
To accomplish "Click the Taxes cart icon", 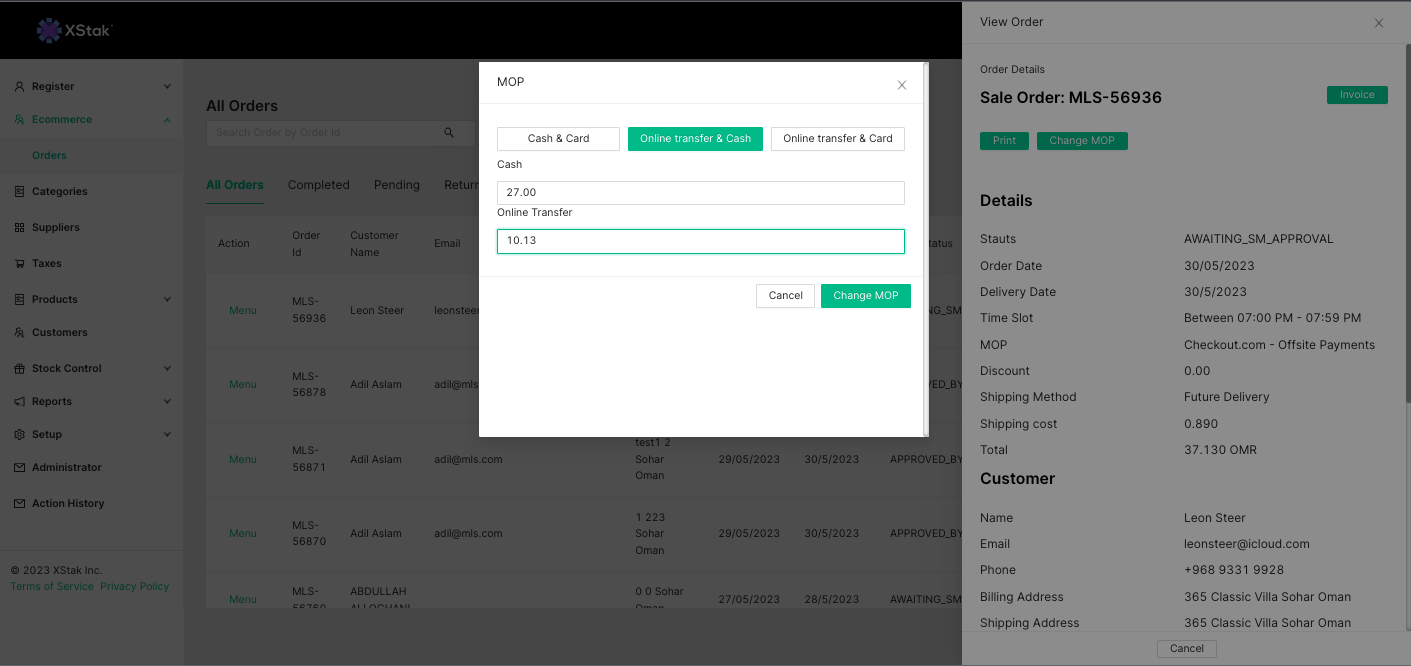I will [x=20, y=264].
